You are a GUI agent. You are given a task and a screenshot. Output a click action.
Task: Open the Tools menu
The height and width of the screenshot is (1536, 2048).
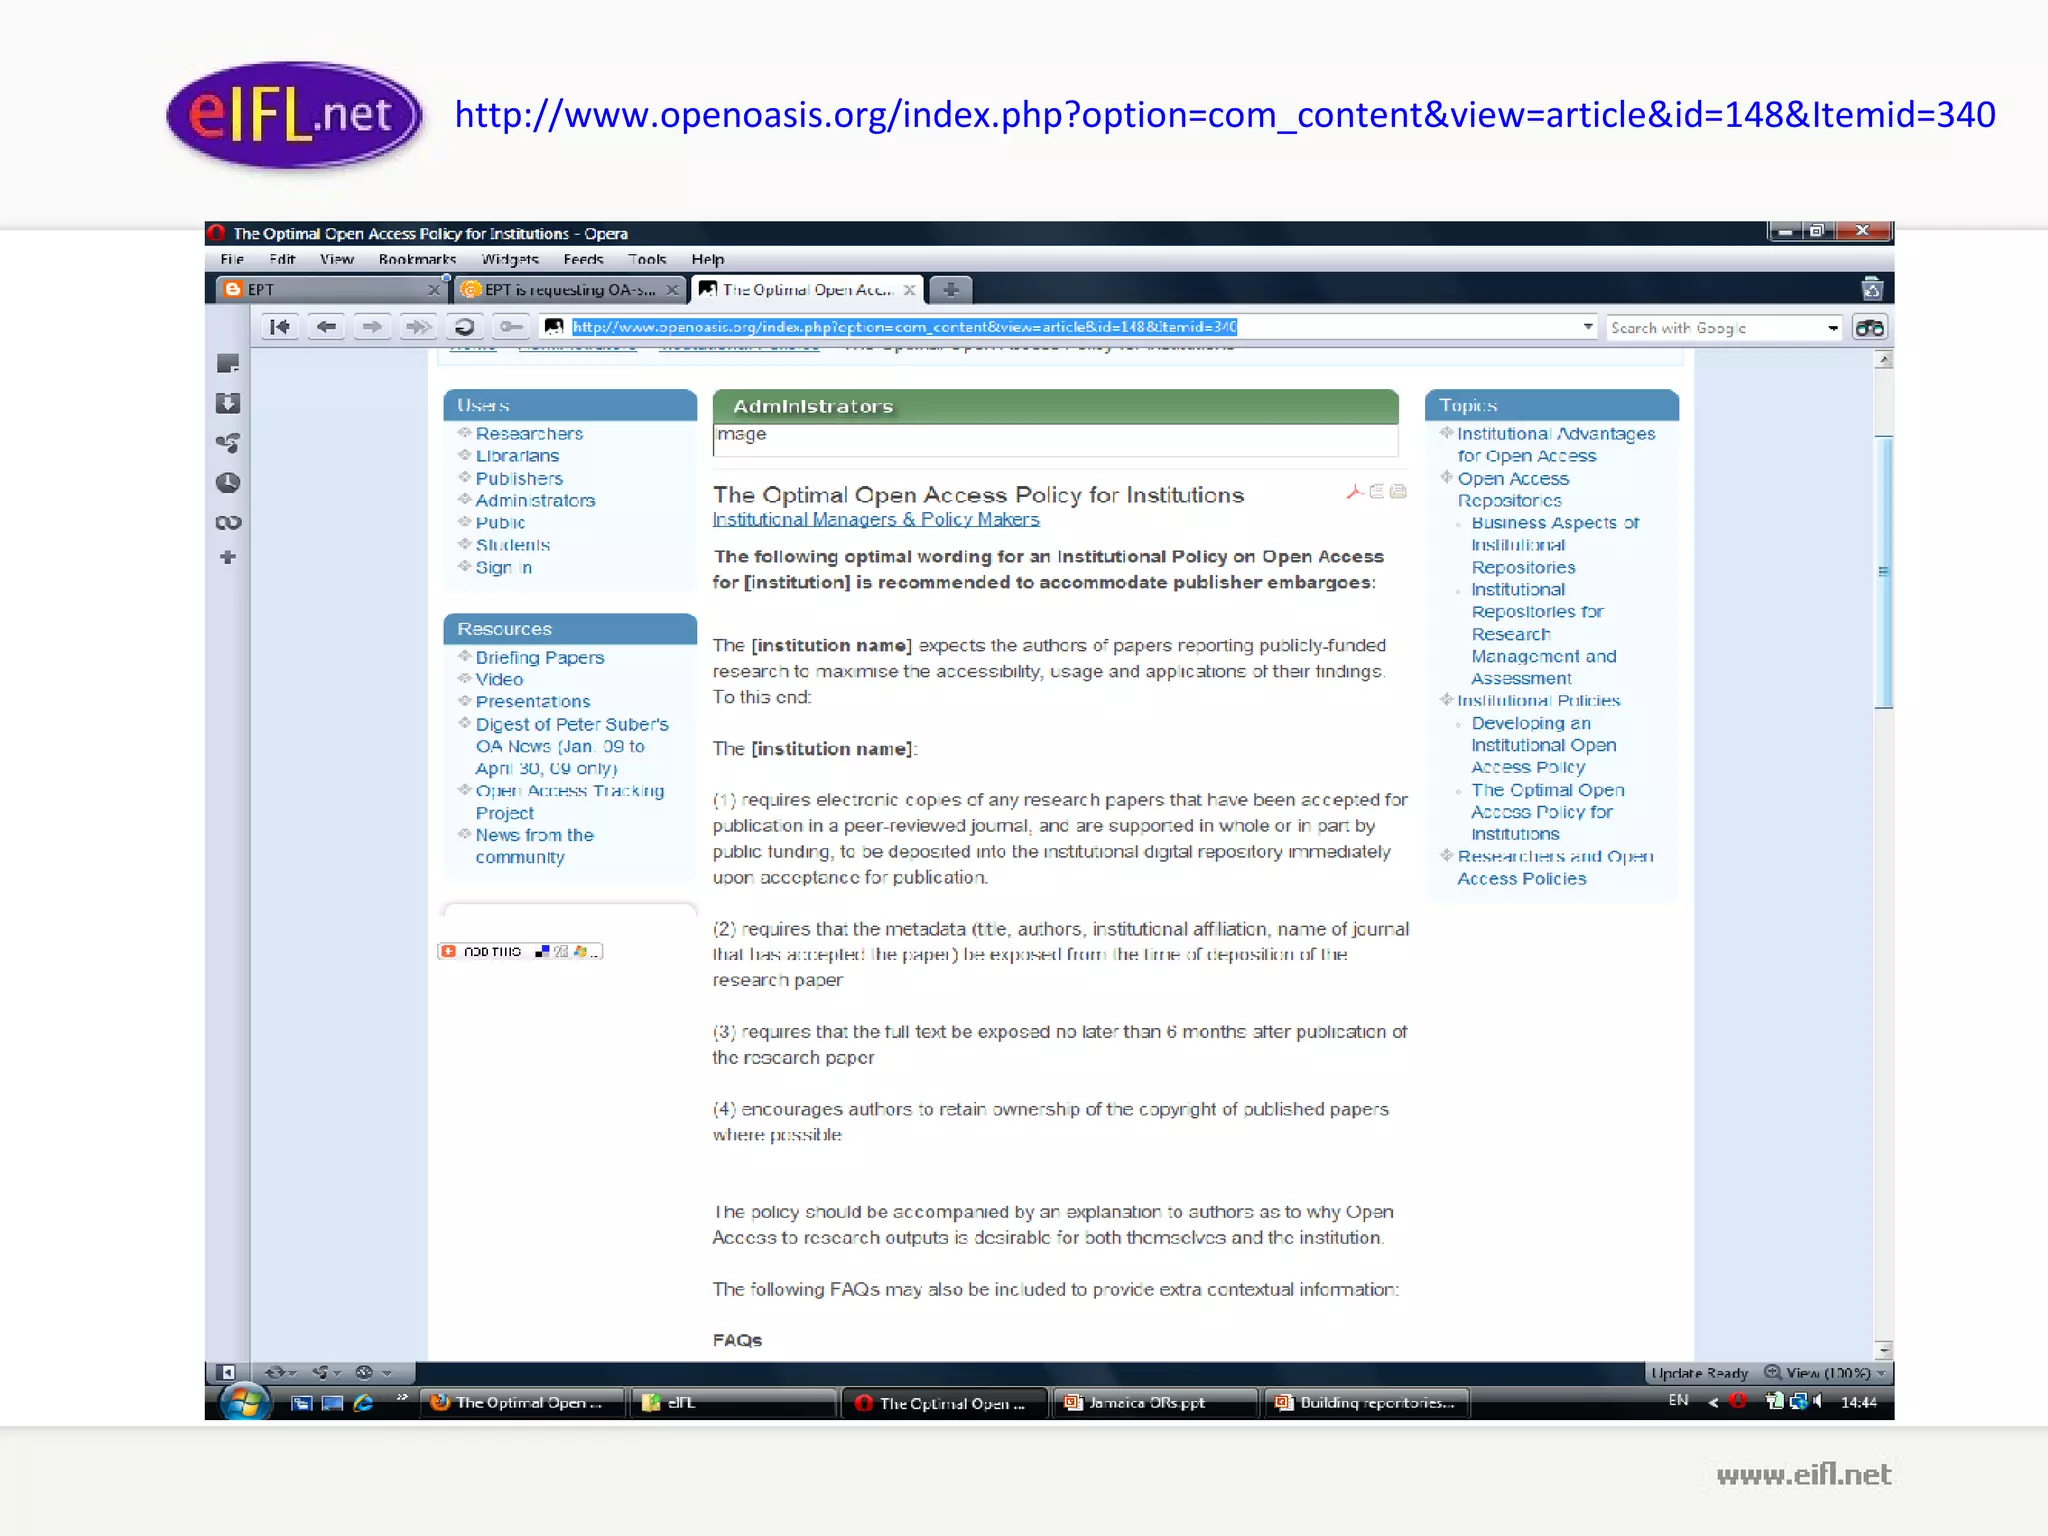coord(647,259)
